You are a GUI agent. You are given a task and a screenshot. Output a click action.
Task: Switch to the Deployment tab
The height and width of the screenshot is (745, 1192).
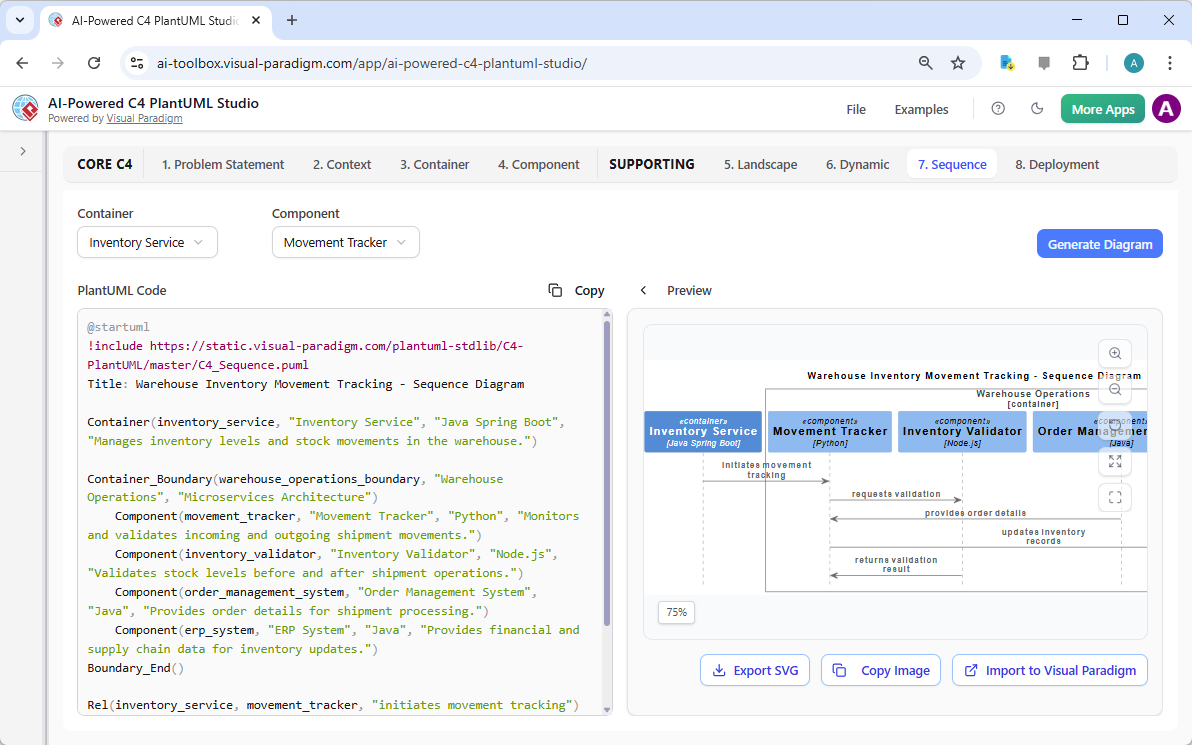(x=1056, y=163)
